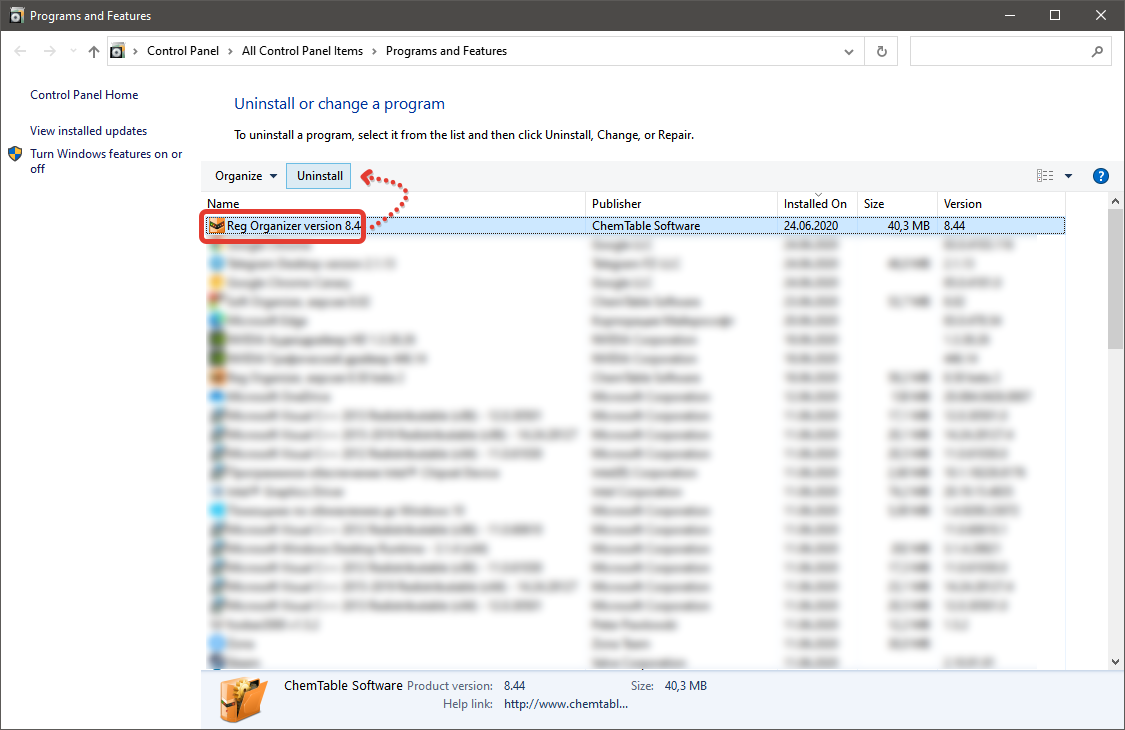This screenshot has width=1125, height=730.
Task: Open View installed updates
Action: coord(88,130)
